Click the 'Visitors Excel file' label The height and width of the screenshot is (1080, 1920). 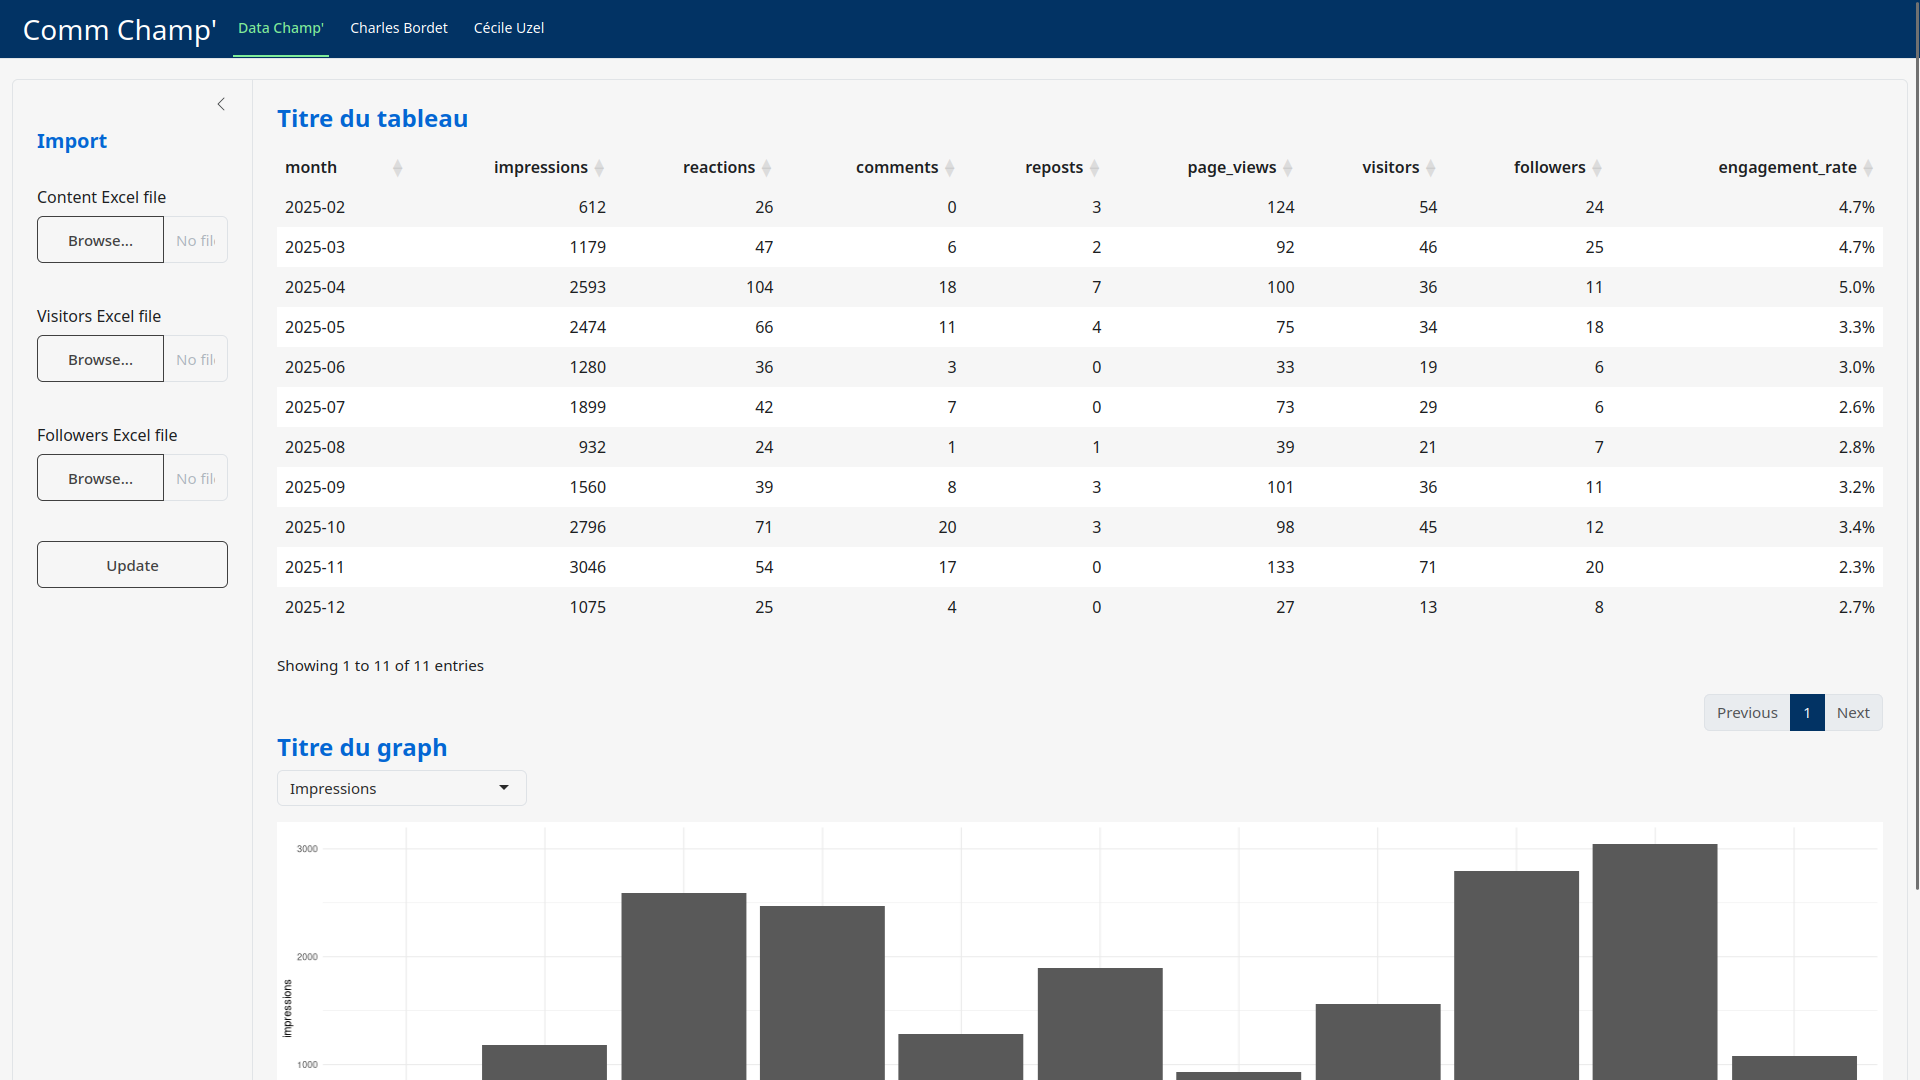point(99,316)
